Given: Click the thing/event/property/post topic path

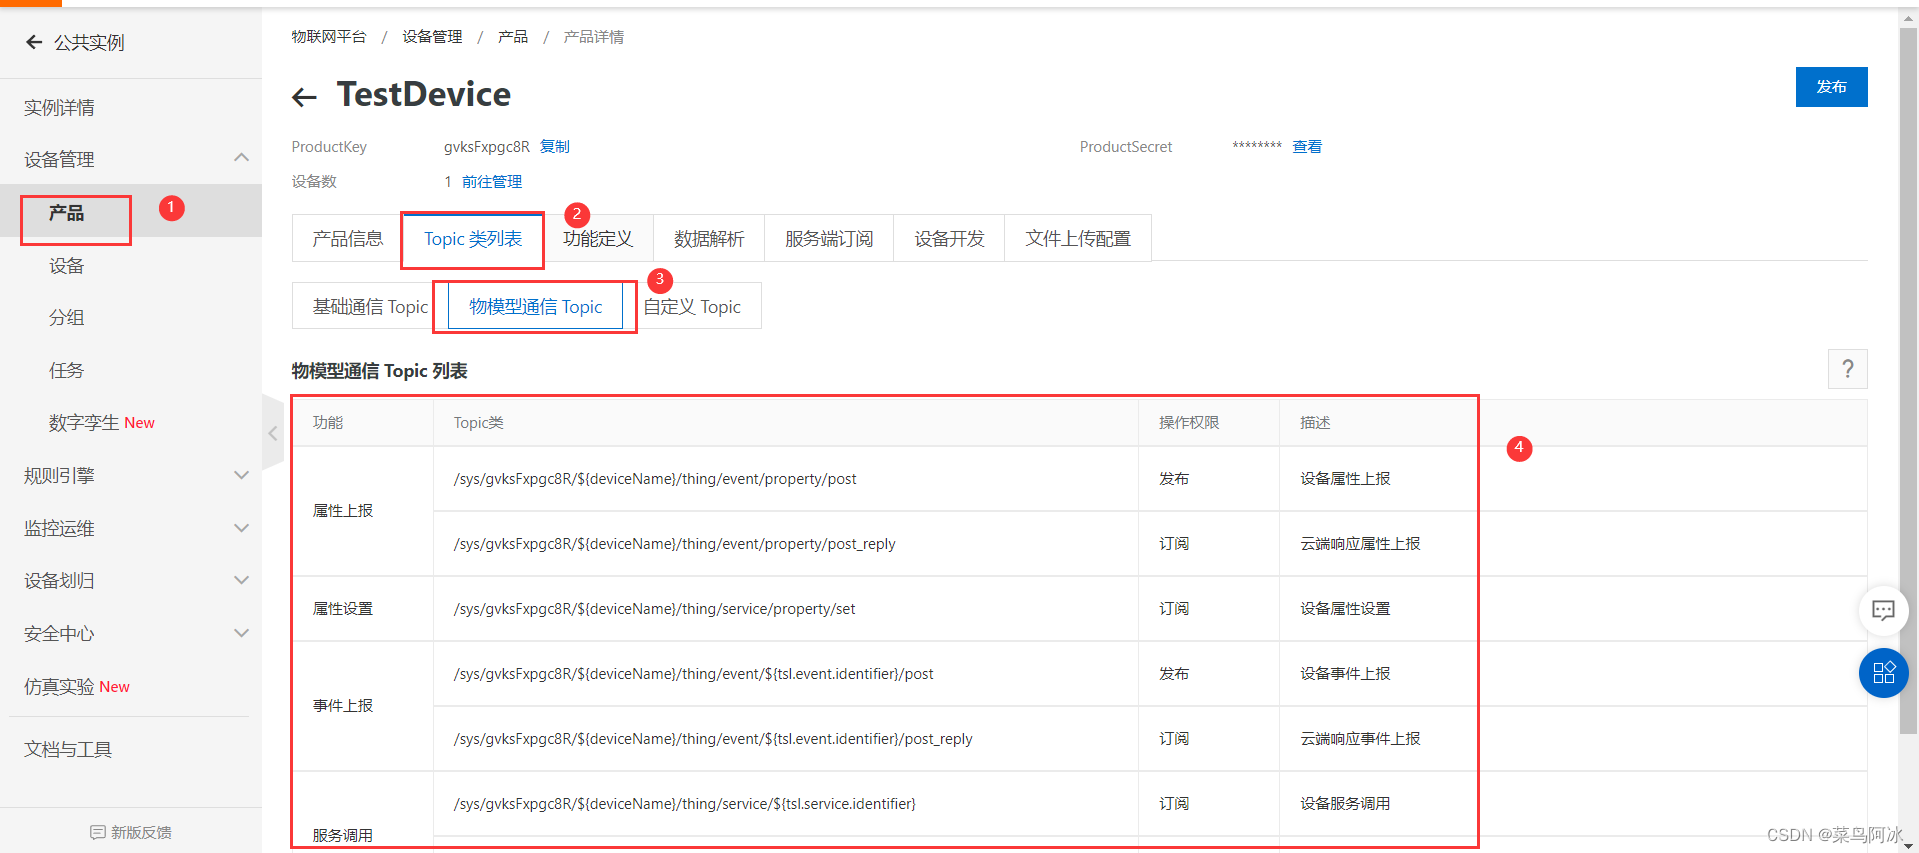Looking at the screenshot, I should [x=655, y=478].
